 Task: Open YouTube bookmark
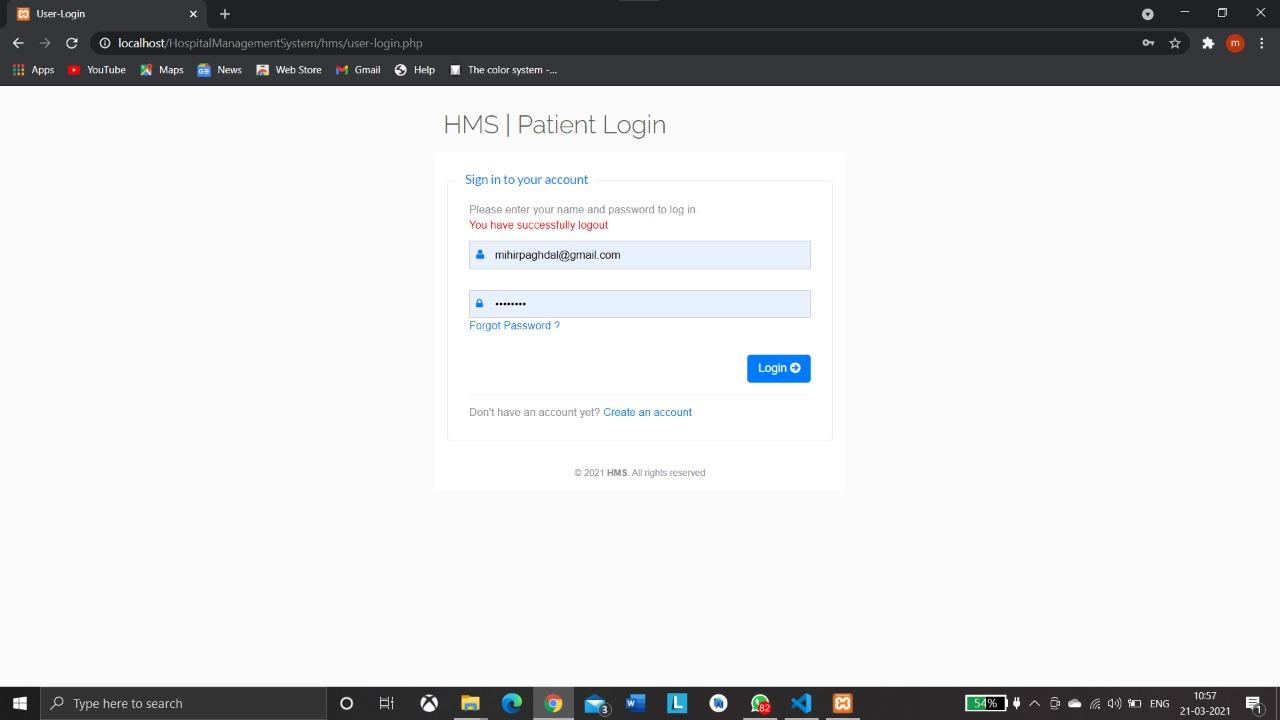(x=96, y=70)
